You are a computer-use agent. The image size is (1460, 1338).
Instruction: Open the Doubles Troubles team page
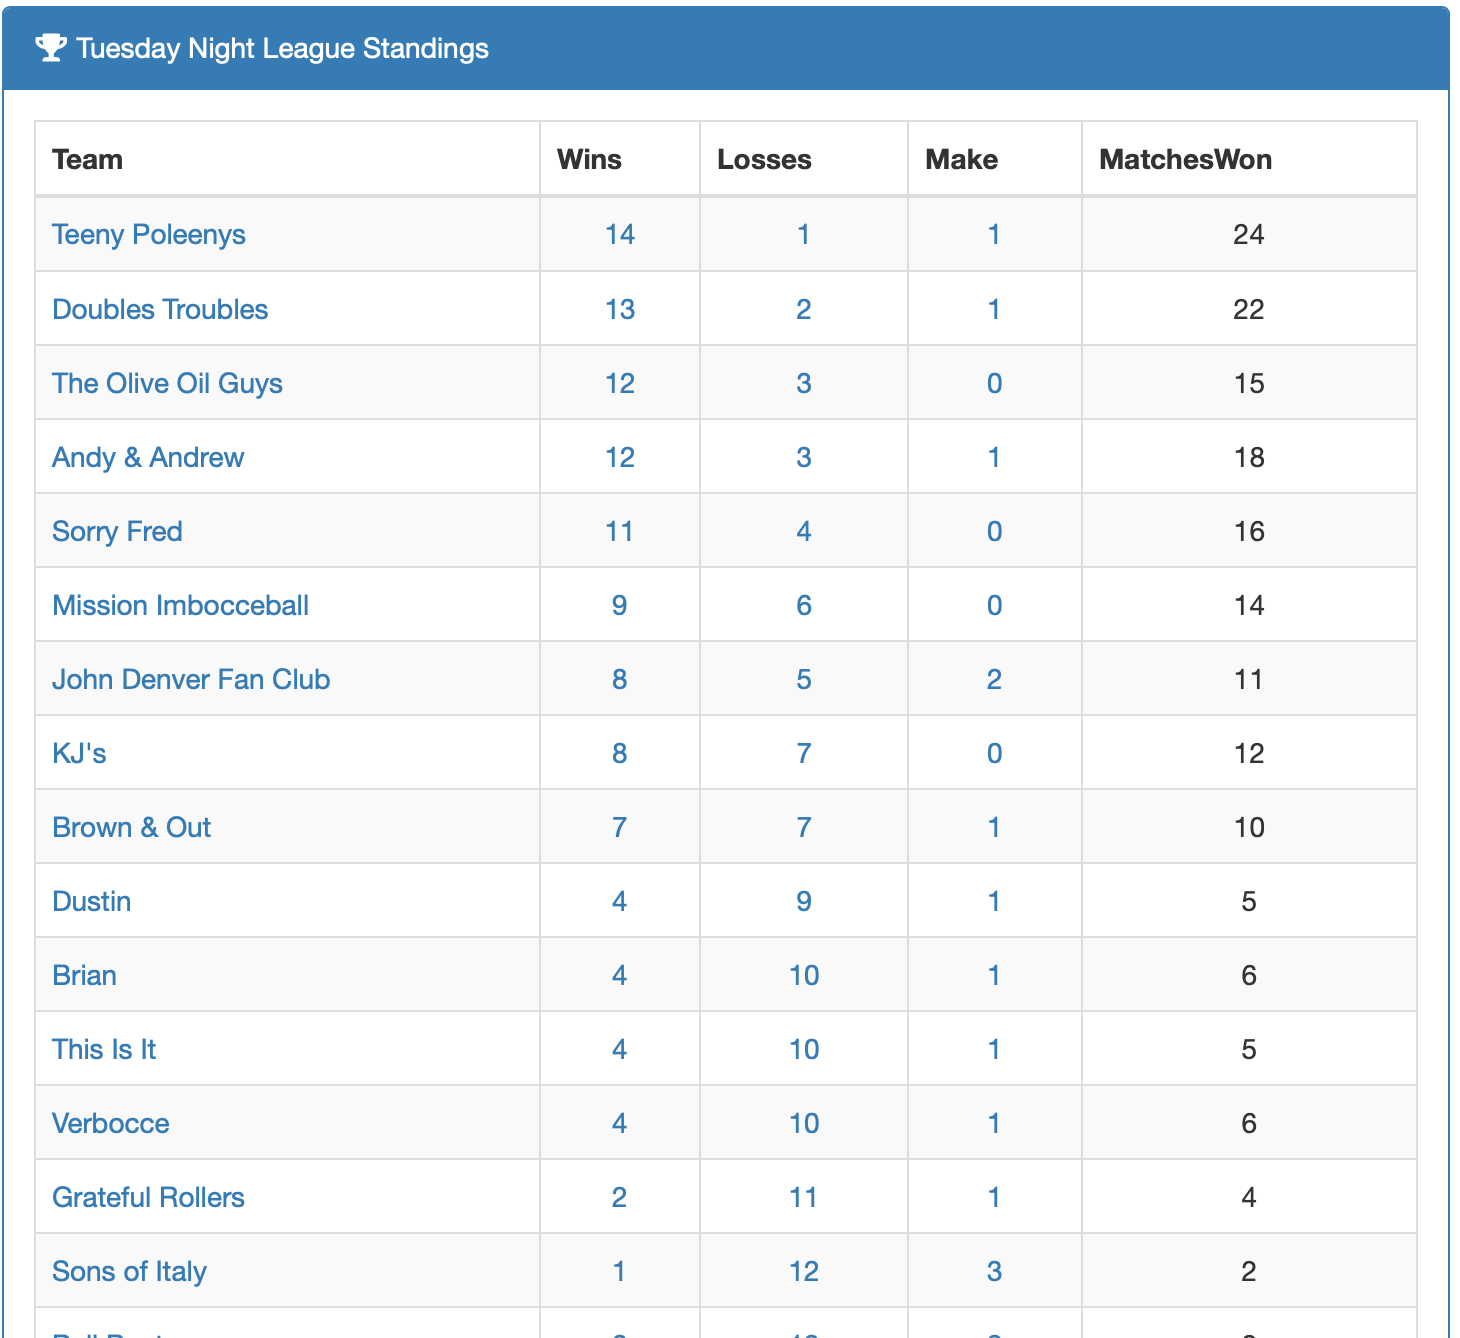160,309
